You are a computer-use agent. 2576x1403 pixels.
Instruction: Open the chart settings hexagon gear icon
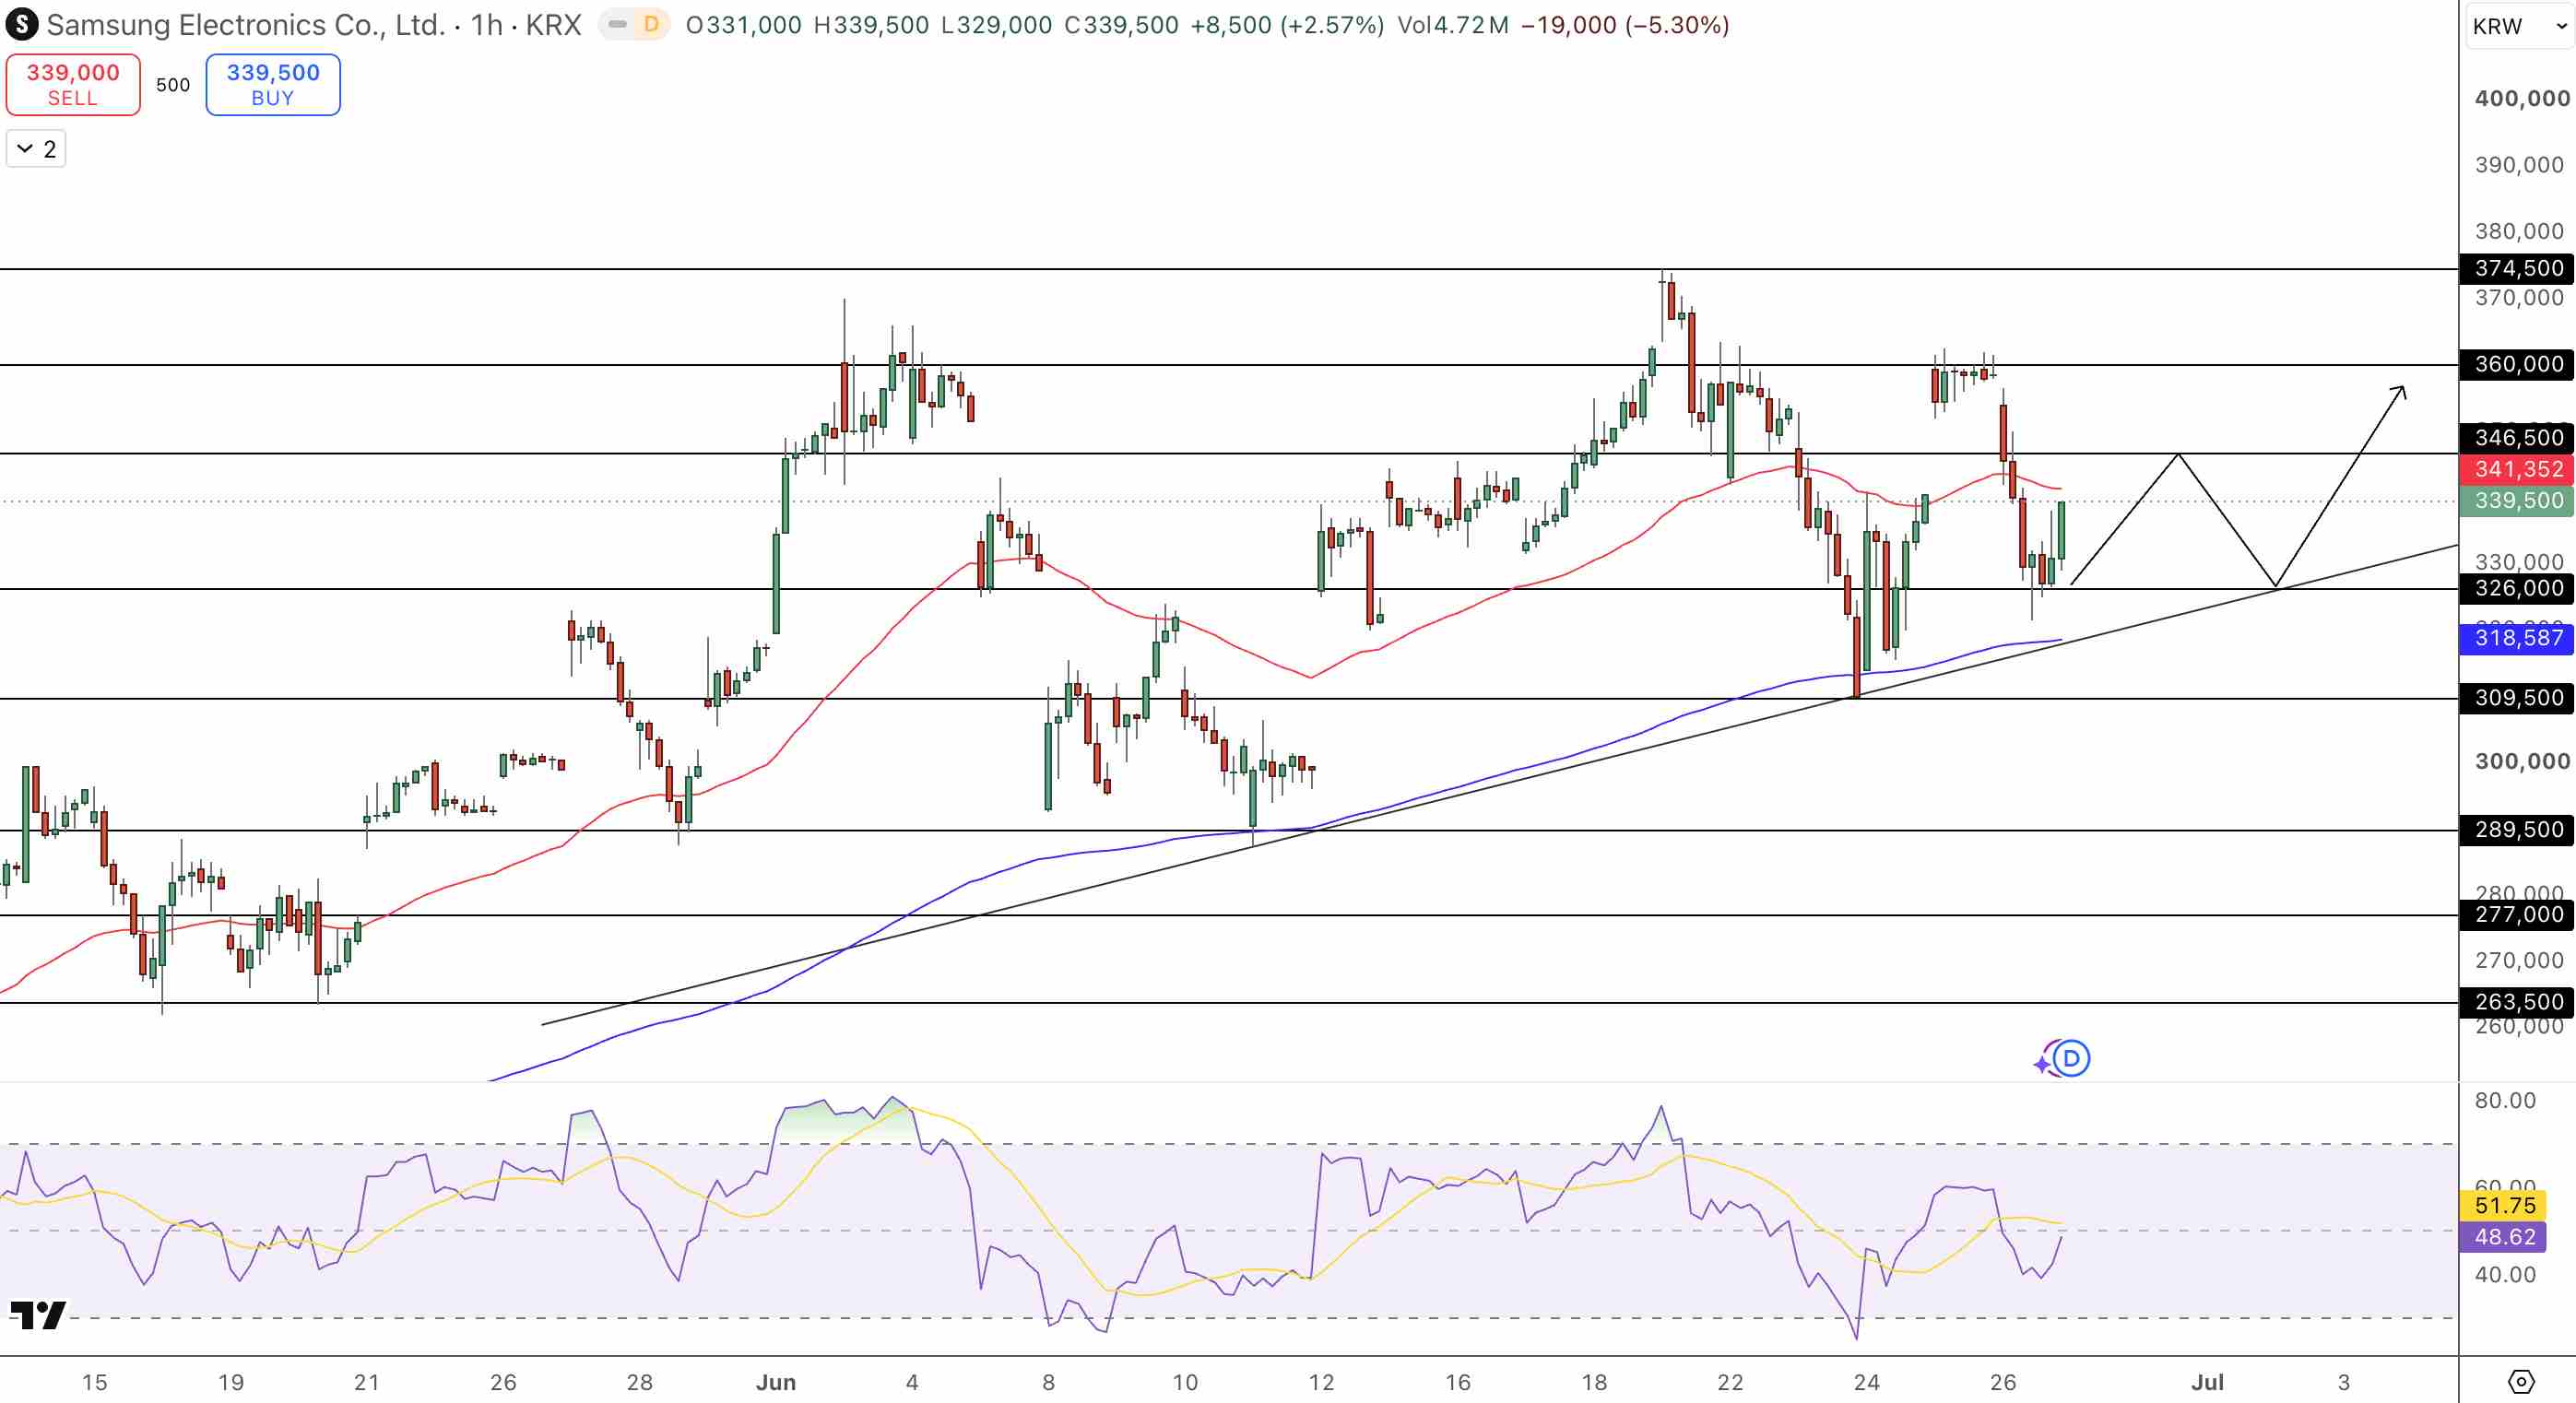pos(2521,1381)
